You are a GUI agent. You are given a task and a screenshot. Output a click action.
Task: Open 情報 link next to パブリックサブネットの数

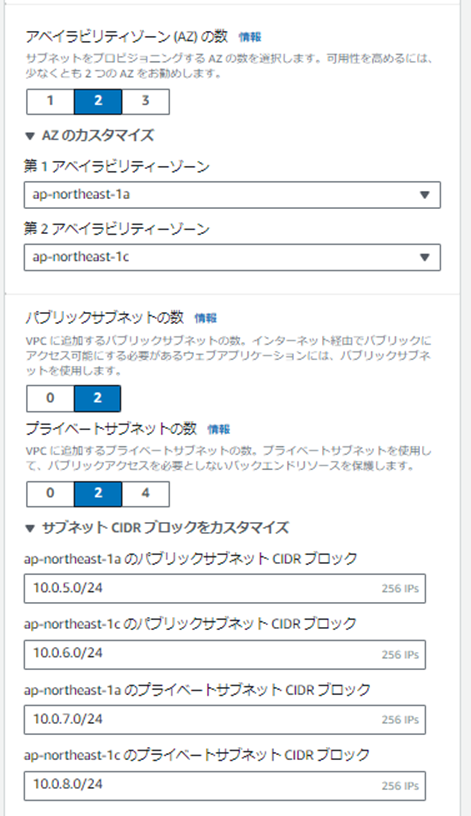[206, 318]
